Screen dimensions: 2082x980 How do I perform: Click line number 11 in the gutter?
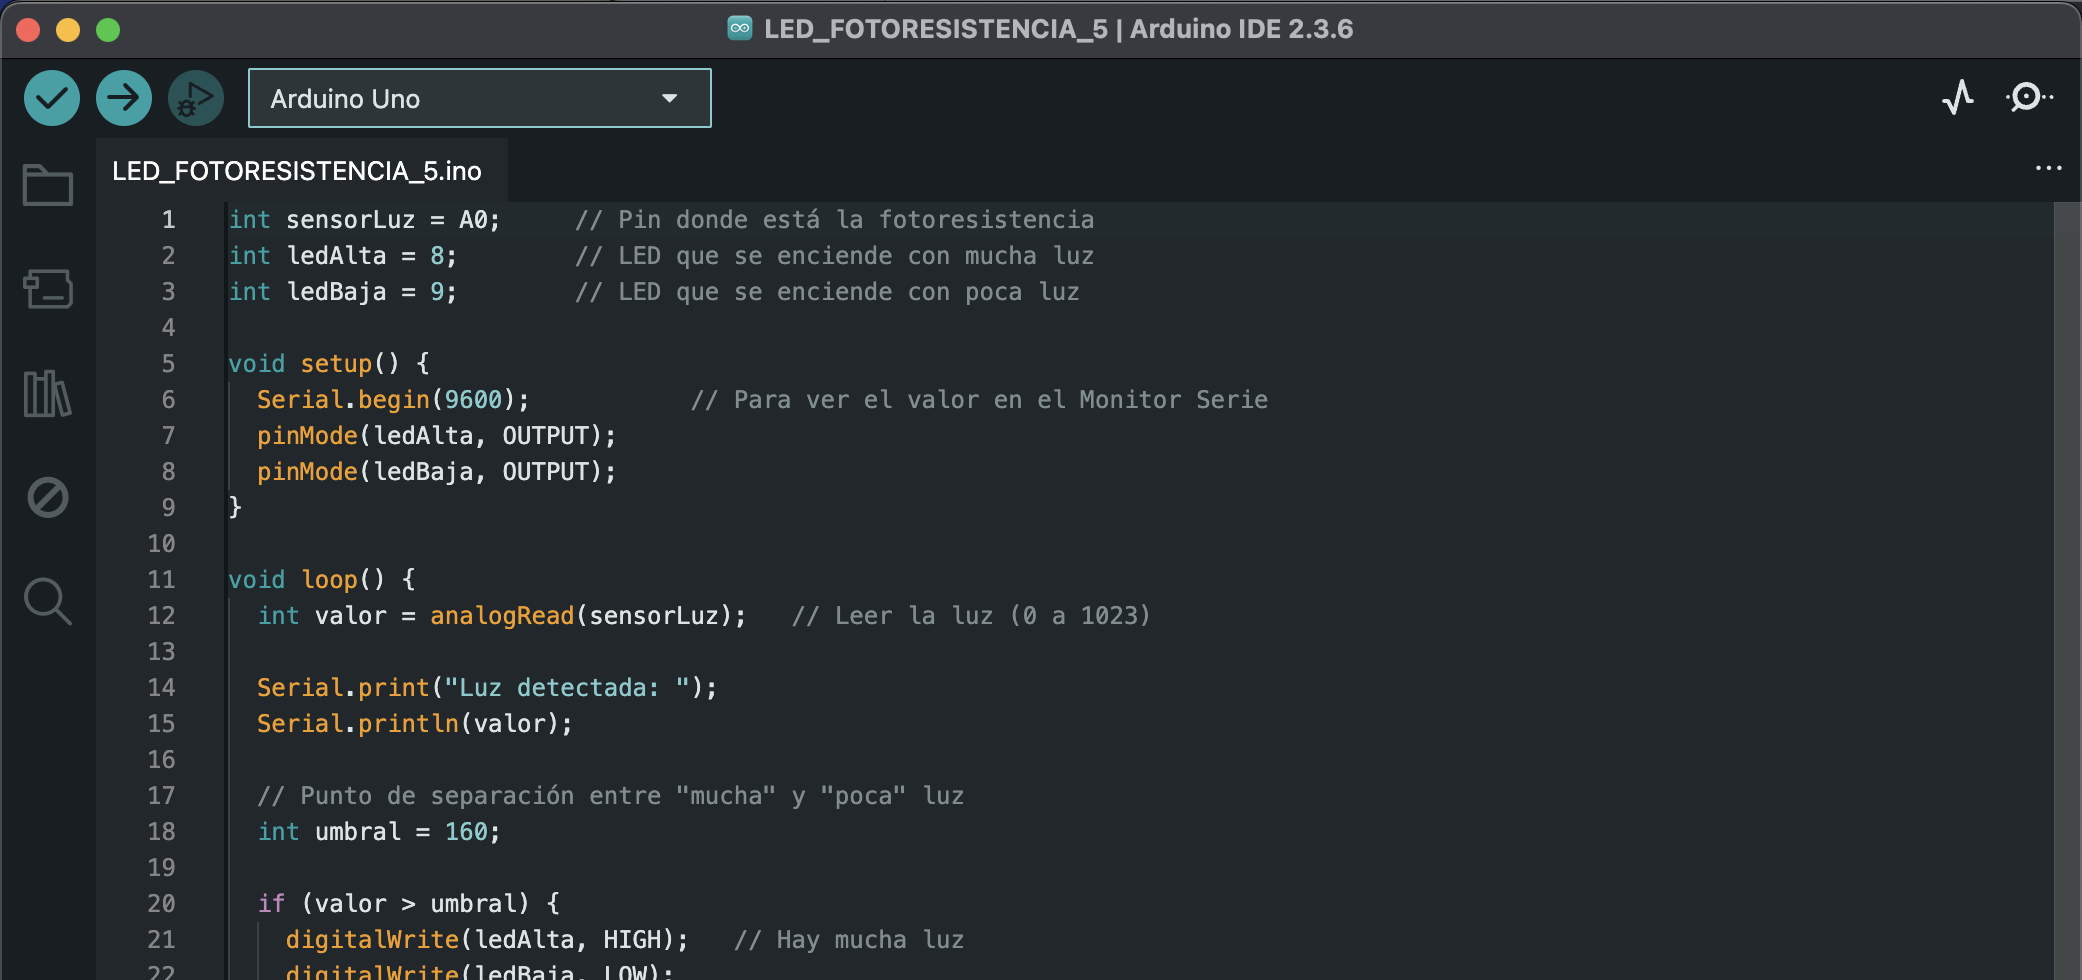161,580
